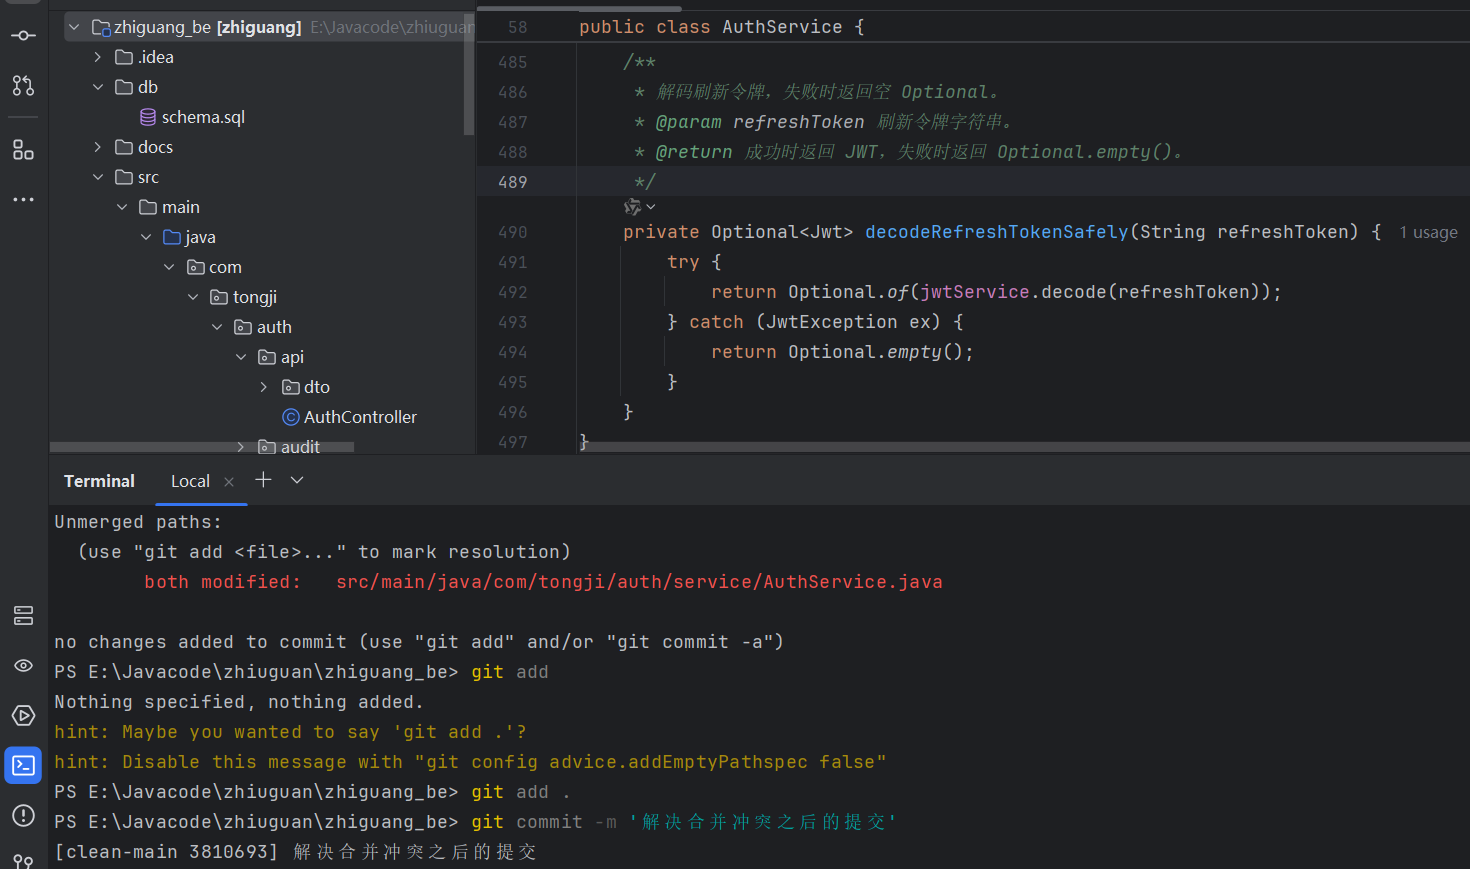Collapse the auth package
The width and height of the screenshot is (1470, 869).
[x=217, y=327]
